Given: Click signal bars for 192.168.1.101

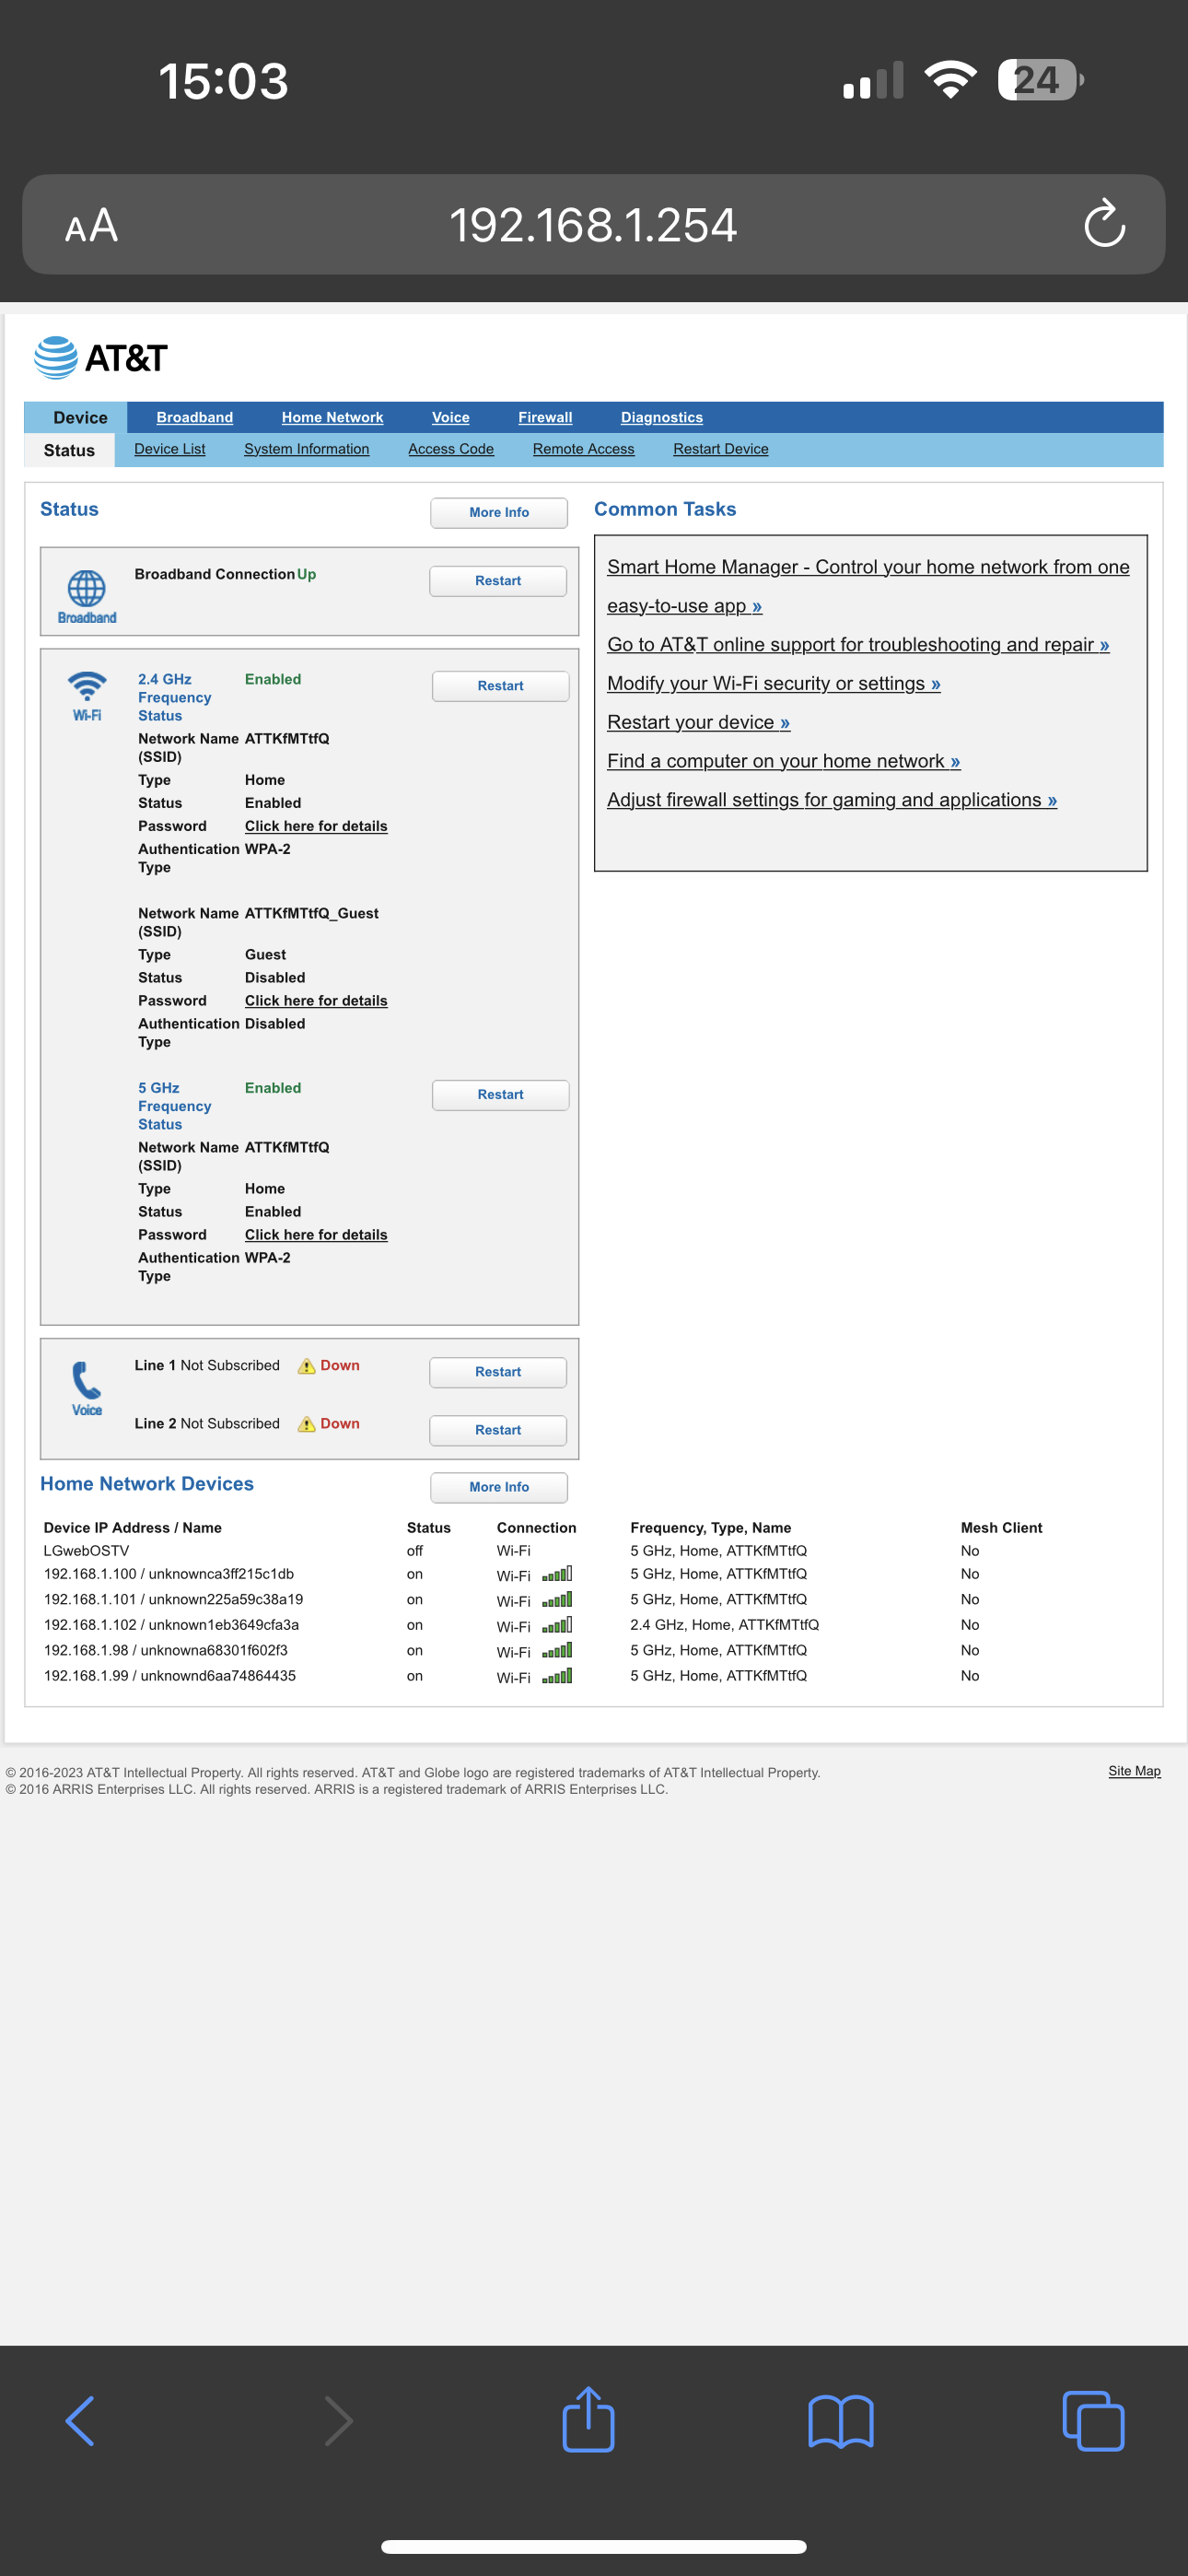Looking at the screenshot, I should click(557, 1600).
